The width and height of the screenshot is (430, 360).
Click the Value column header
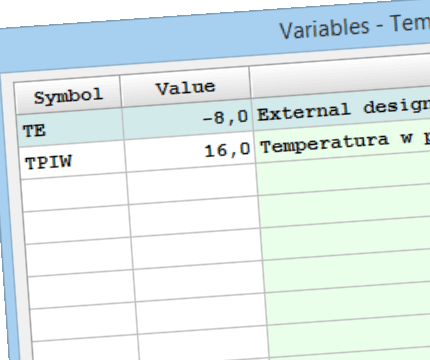[186, 87]
